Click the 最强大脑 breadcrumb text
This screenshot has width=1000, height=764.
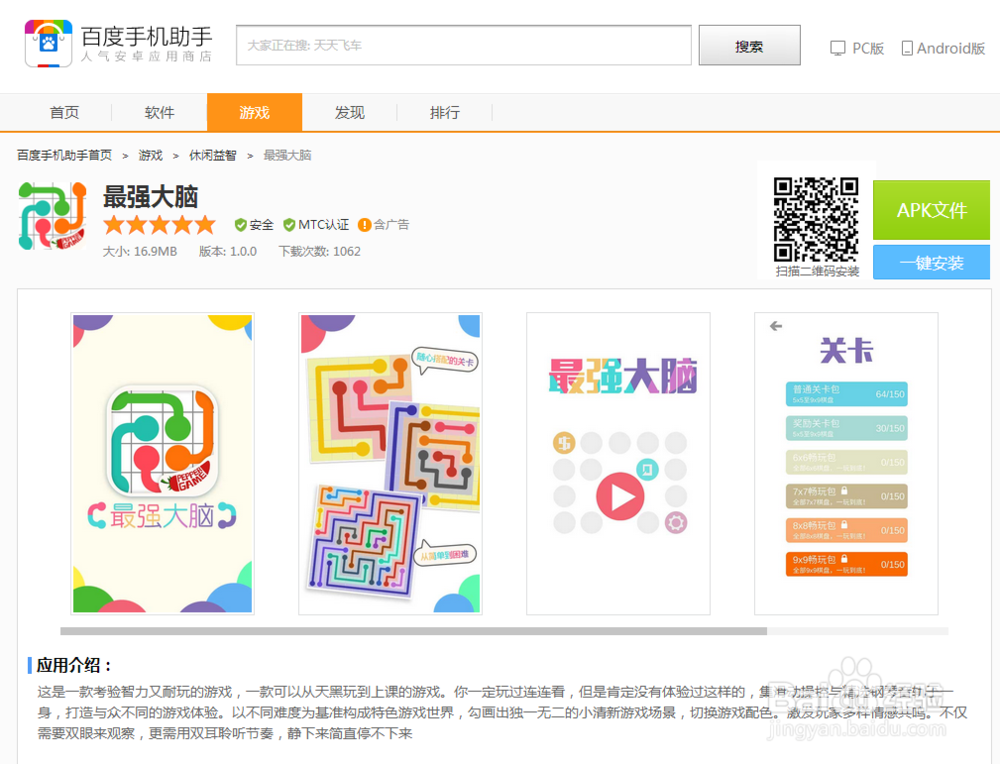287,155
